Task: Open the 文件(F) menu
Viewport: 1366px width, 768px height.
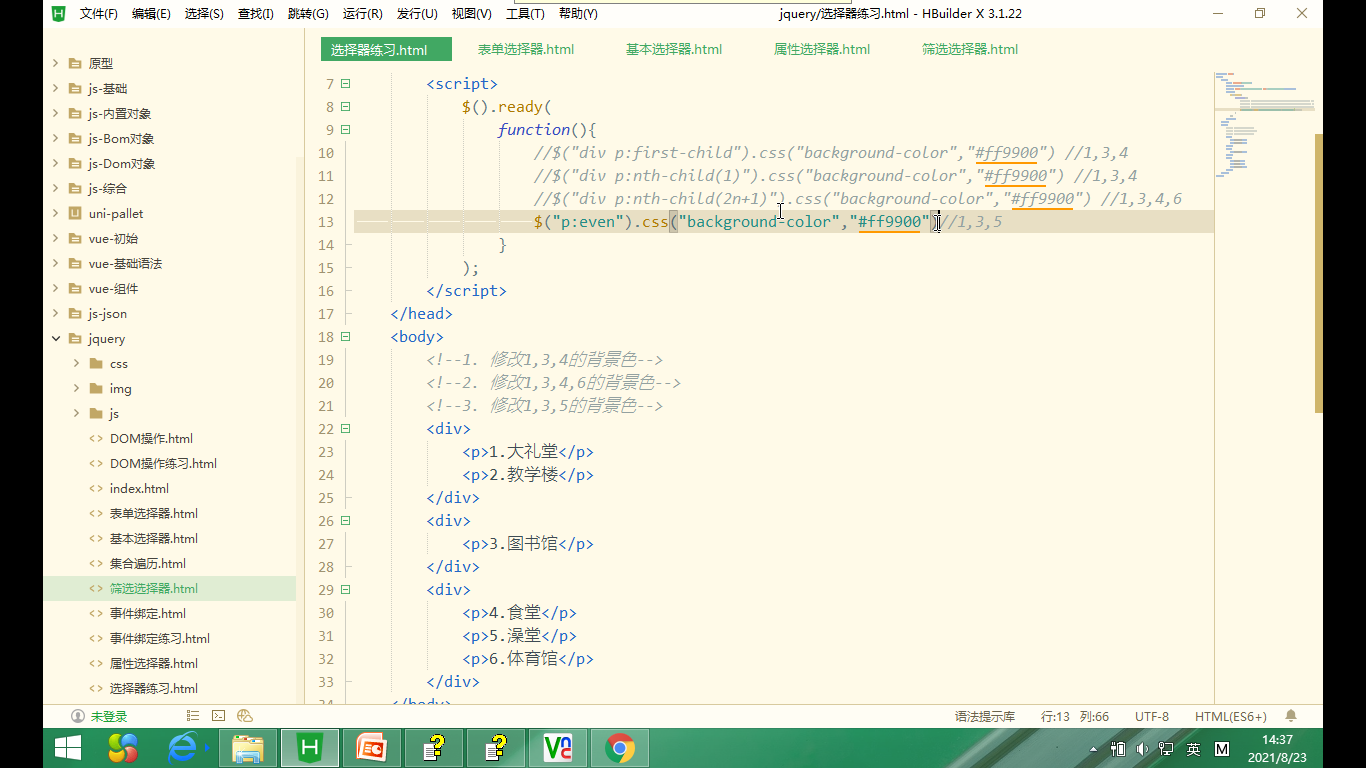Action: 98,14
